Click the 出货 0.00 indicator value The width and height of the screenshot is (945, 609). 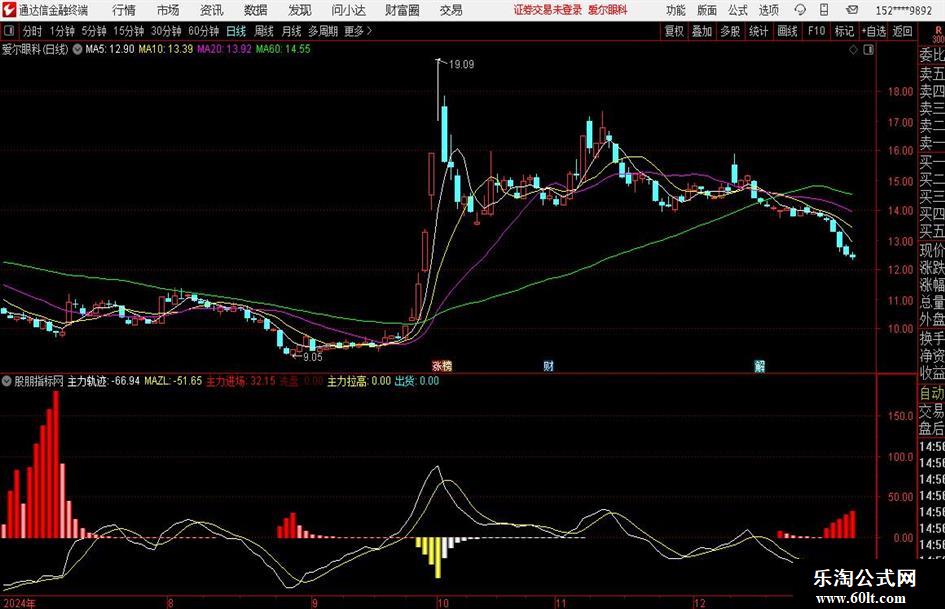point(416,381)
